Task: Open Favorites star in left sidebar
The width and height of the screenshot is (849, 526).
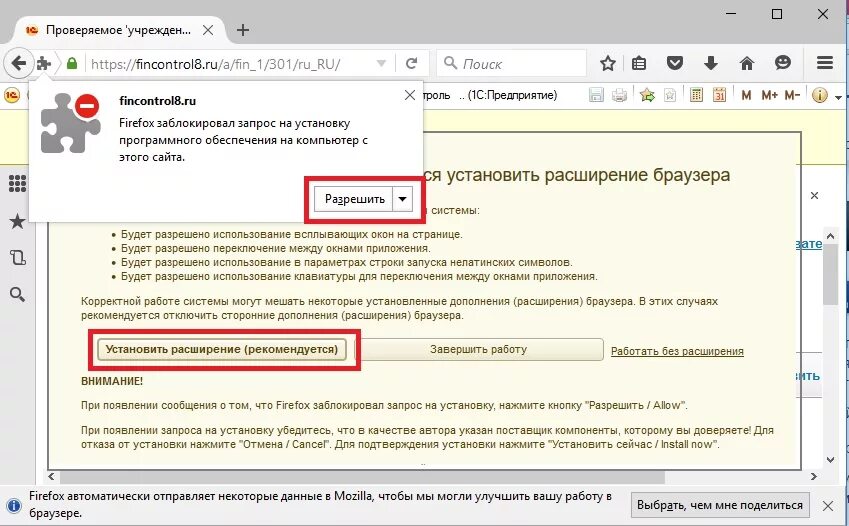Action: (x=17, y=221)
